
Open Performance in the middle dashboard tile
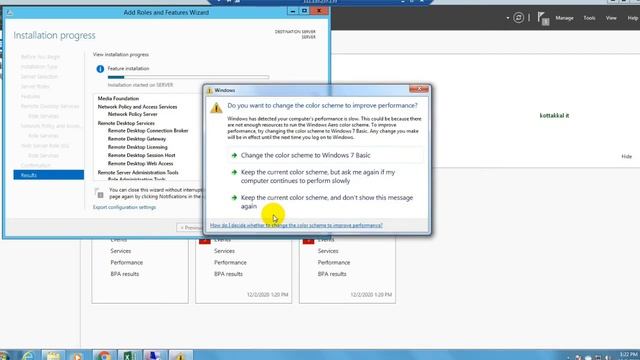pyautogui.click(x=230, y=262)
